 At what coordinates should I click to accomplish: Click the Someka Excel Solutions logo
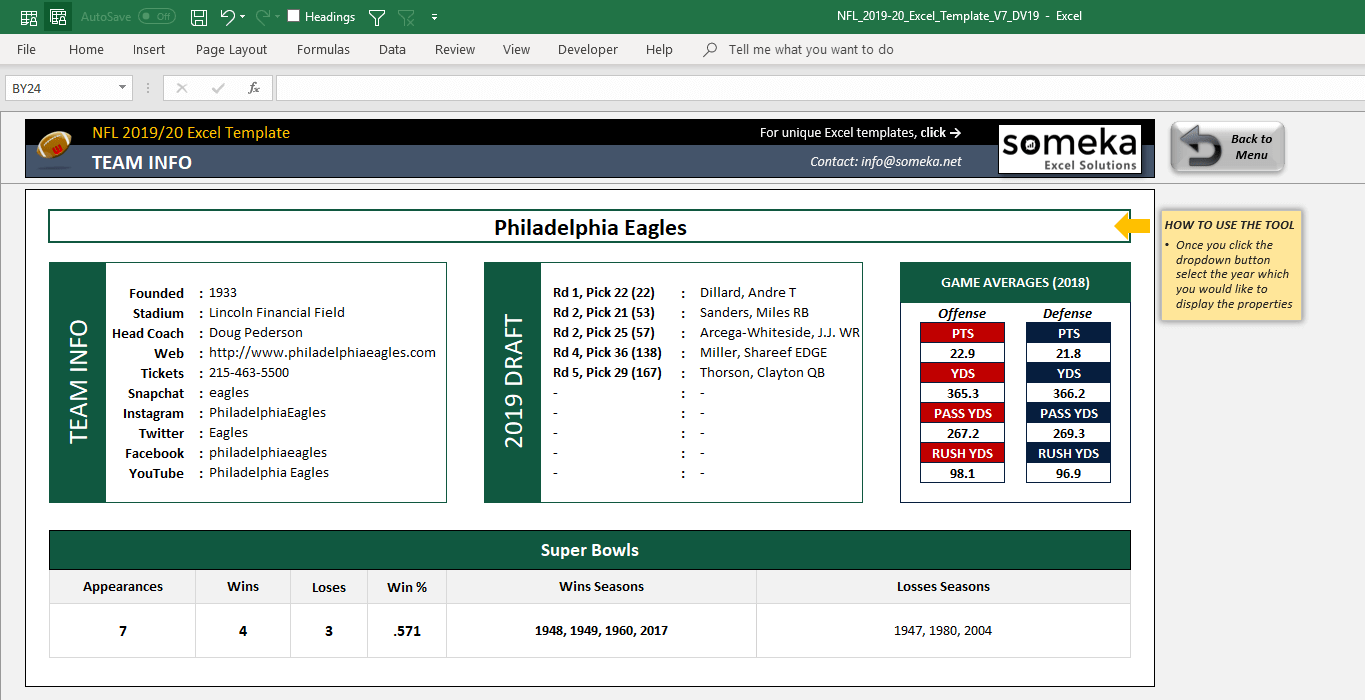coord(1069,149)
